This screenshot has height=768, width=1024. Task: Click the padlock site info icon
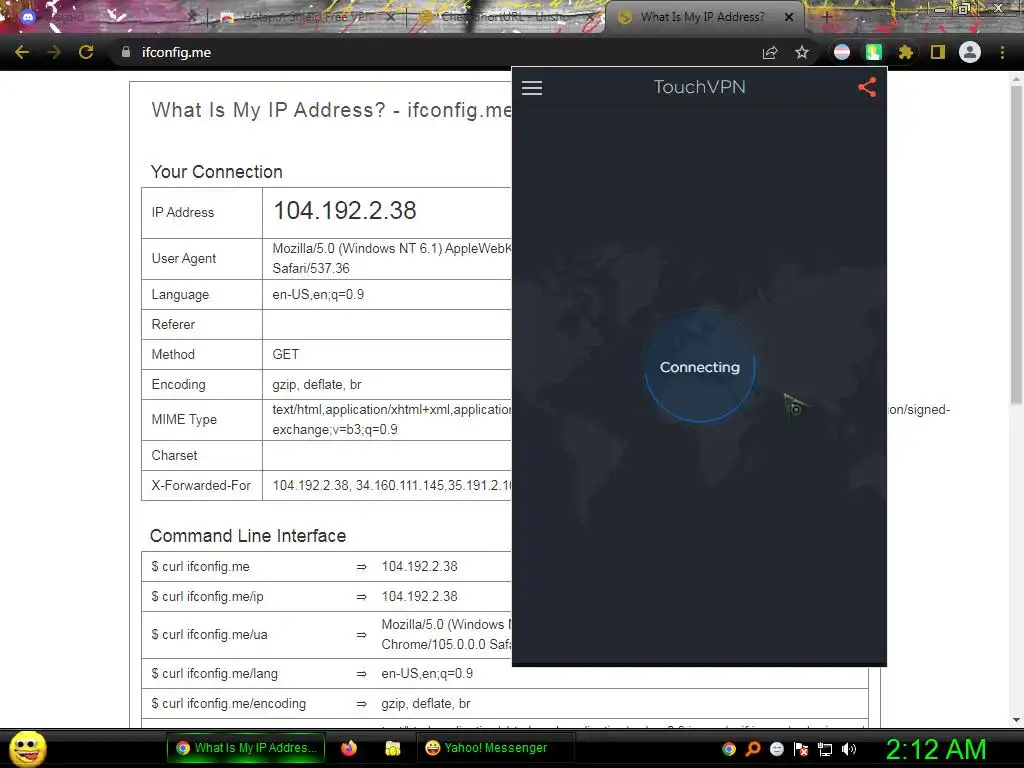(x=126, y=52)
